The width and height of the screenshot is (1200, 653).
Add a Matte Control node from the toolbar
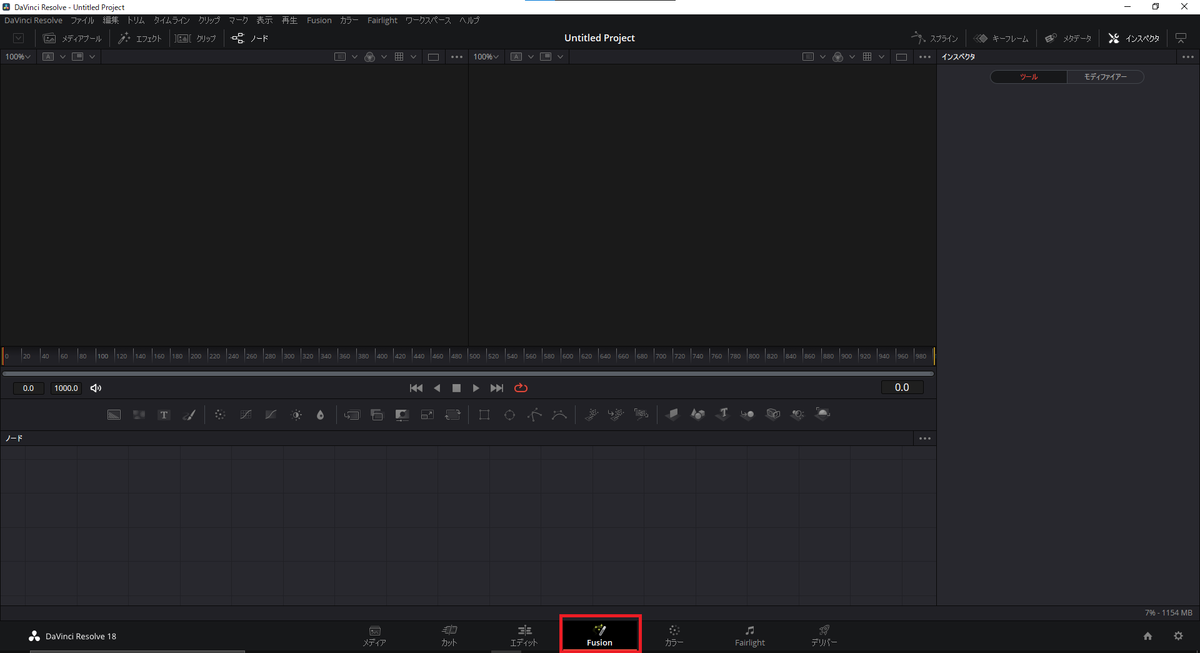[402, 414]
